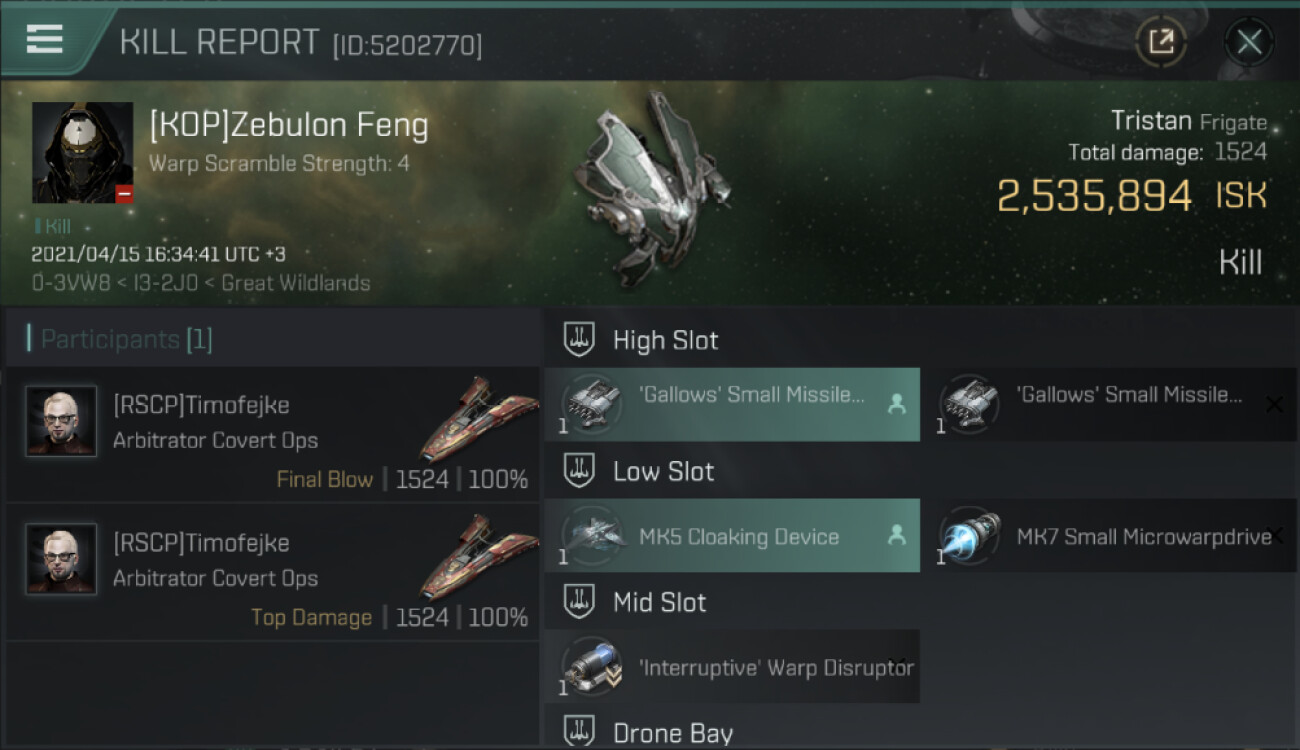
Task: Open Final Blow Timofejke's portrait
Action: click(61, 422)
